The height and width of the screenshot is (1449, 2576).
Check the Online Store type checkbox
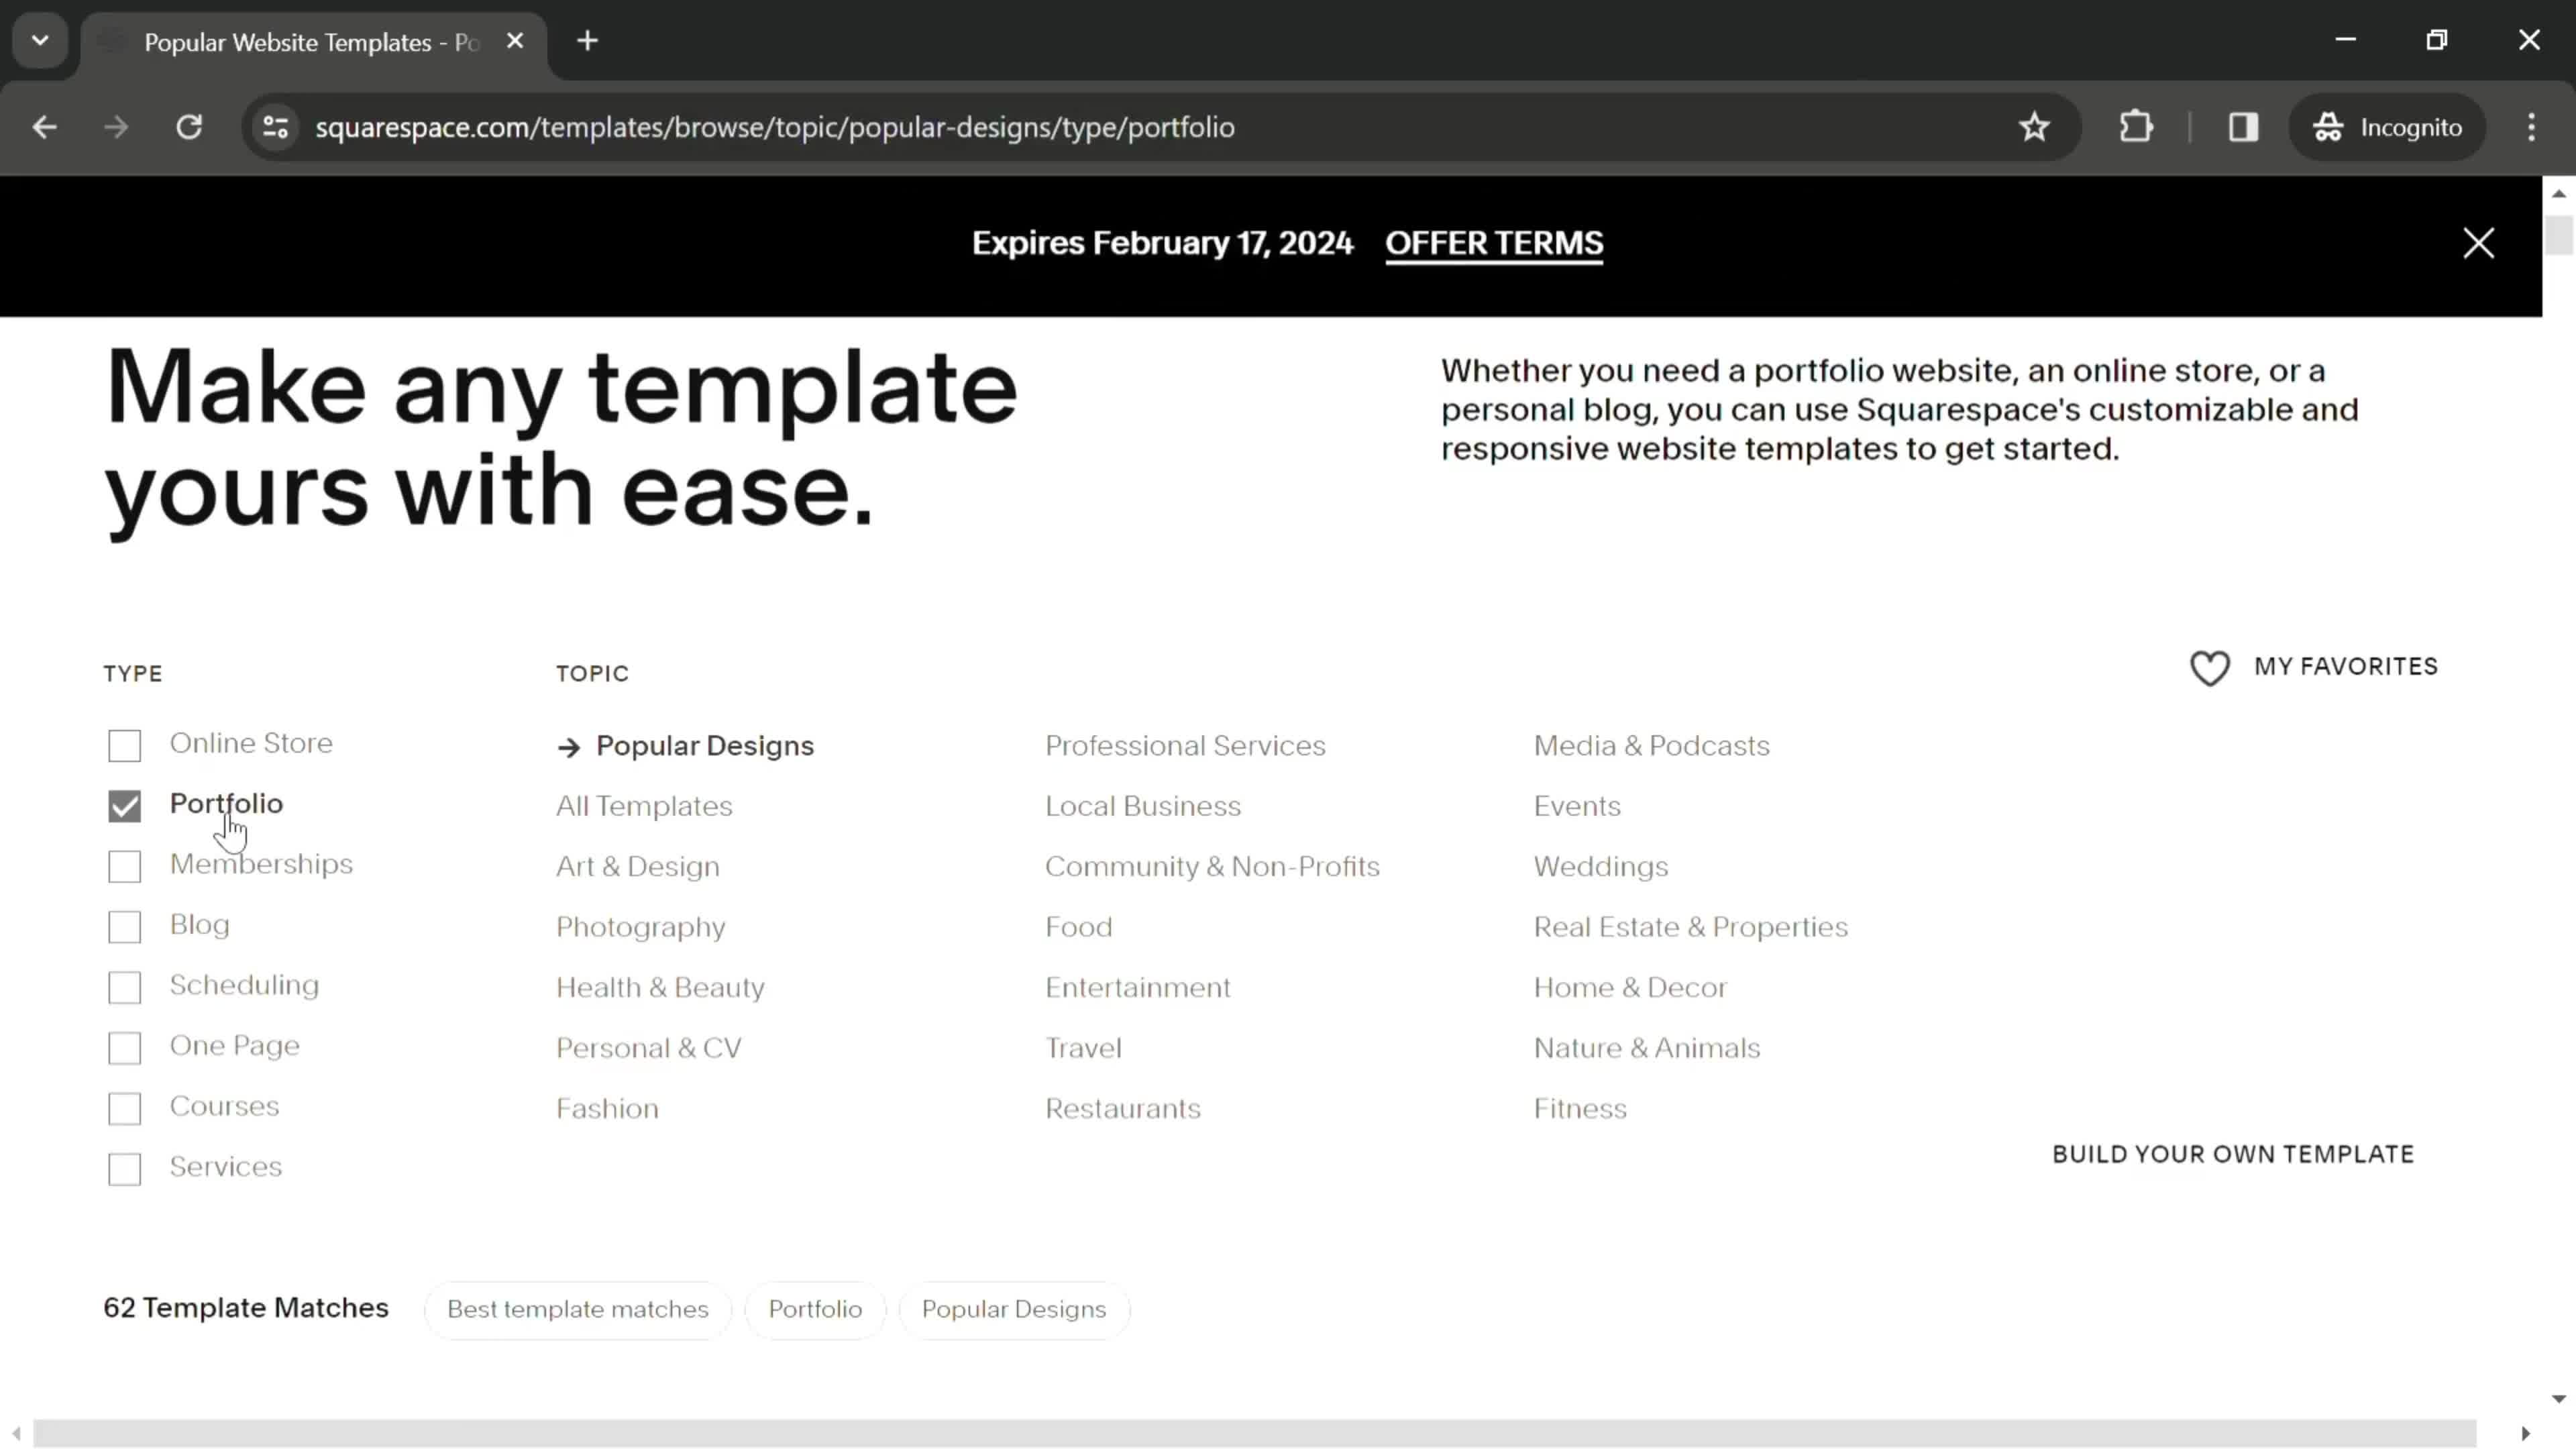coord(125,745)
